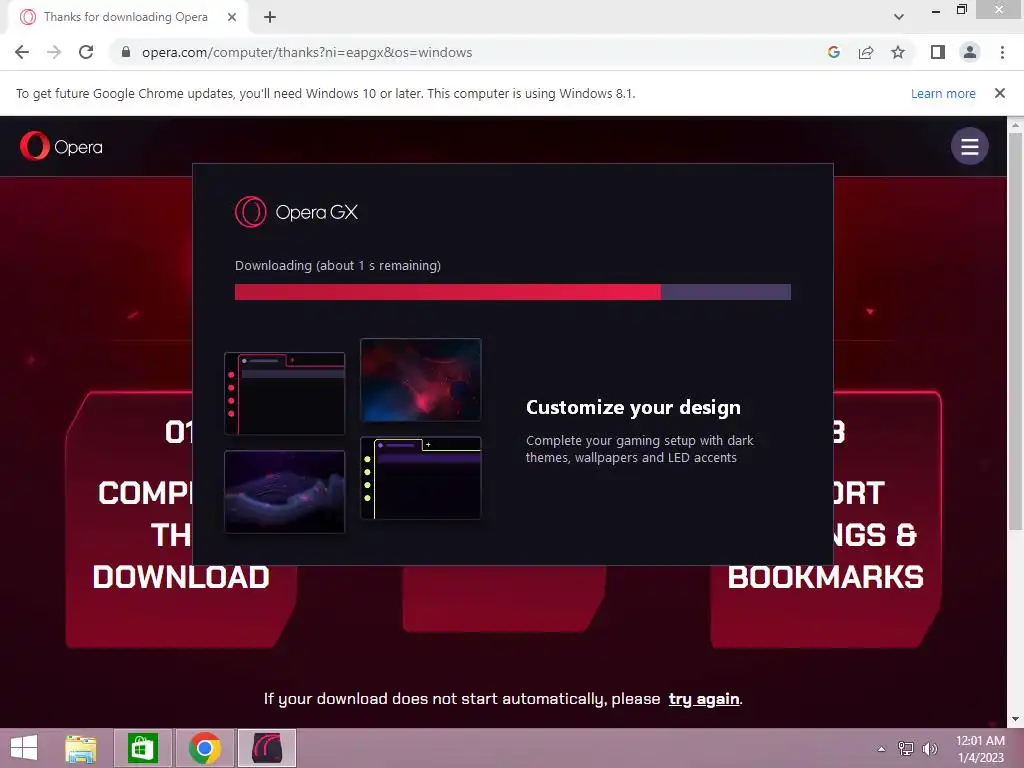The height and width of the screenshot is (768, 1024).
Task: Open the Google icon in address bar
Action: [833, 52]
